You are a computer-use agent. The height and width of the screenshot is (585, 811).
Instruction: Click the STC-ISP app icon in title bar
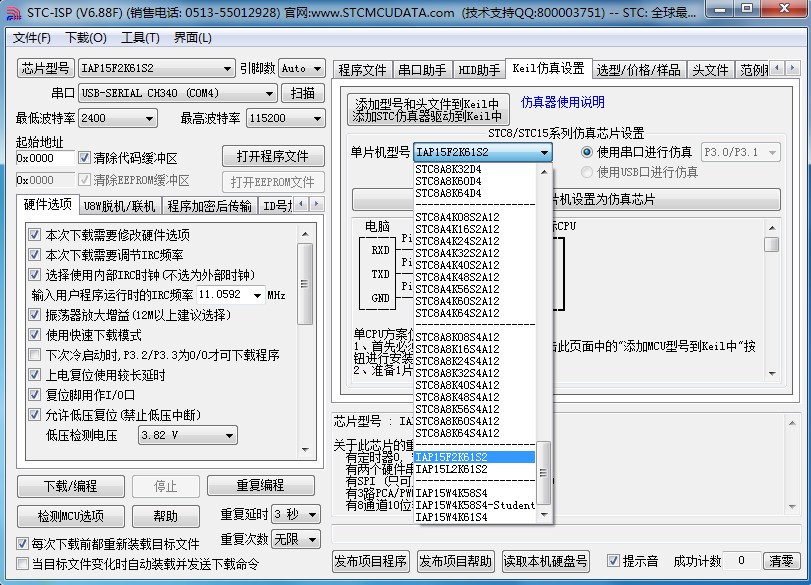(13, 12)
